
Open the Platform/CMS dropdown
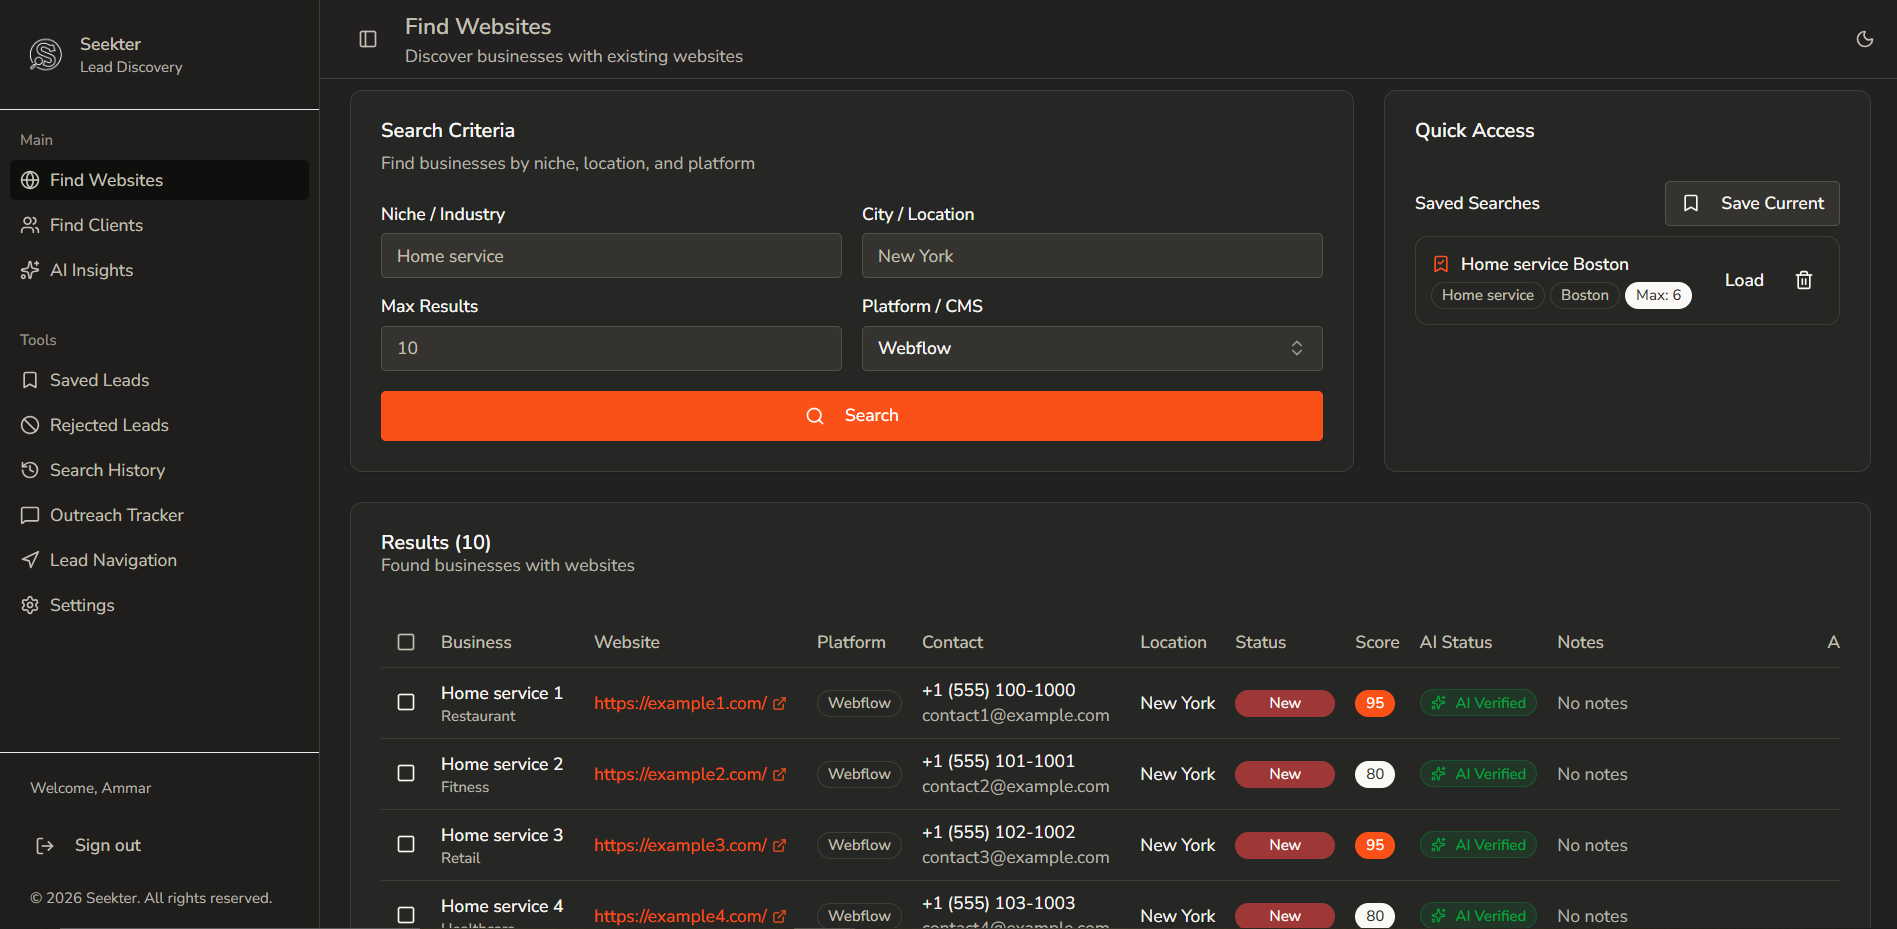tap(1091, 348)
